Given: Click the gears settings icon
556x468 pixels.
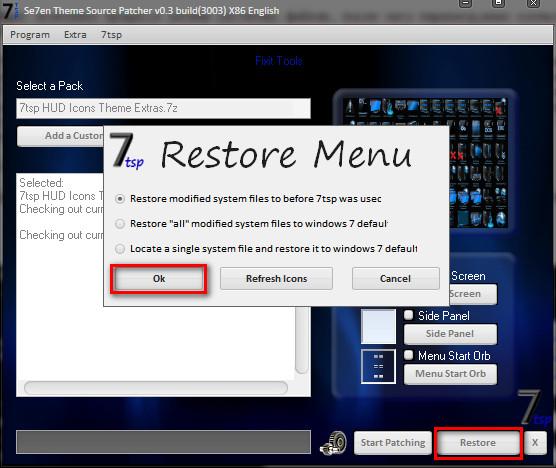Looking at the screenshot, I should [333, 443].
